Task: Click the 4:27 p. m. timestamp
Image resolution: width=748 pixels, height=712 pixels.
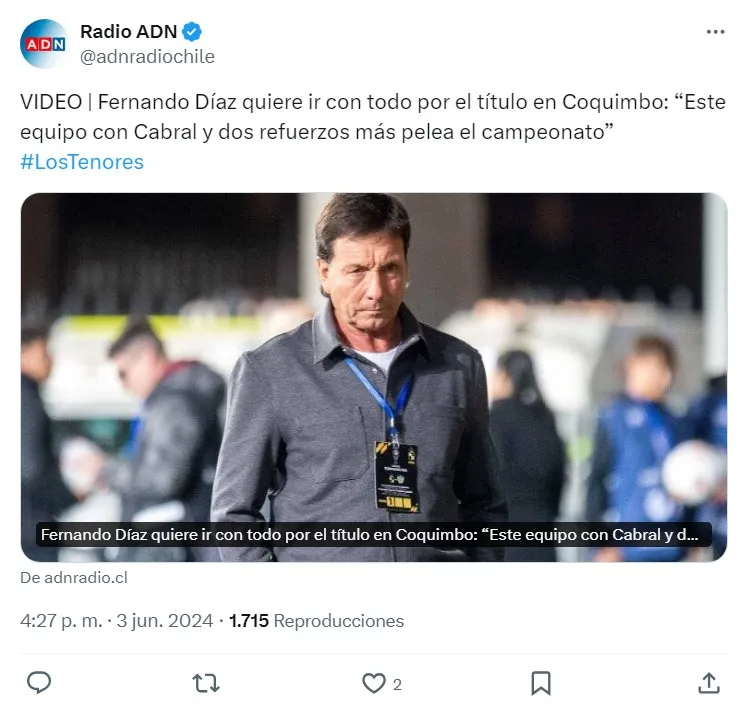Action: pos(61,621)
